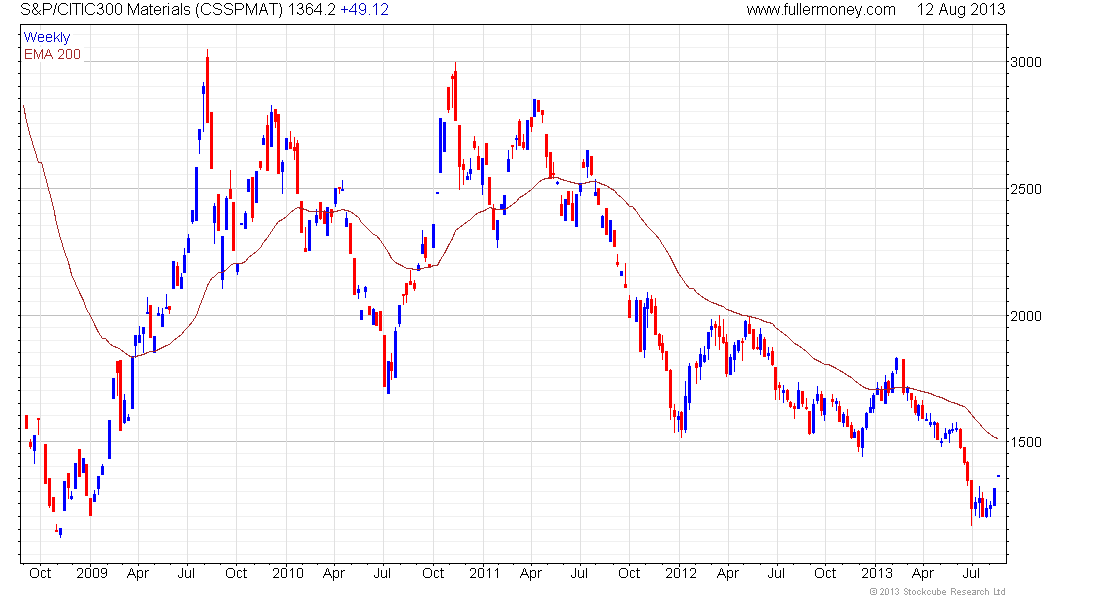Click the chart title 'S&P/CITIC300 Materials (CSSPMAT)'
The height and width of the screenshot is (600, 1100).
point(152,10)
